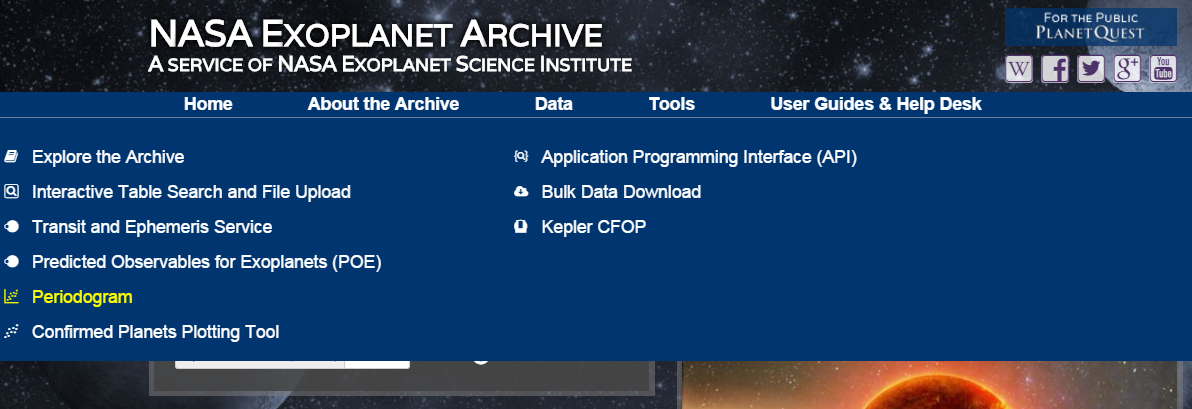Open the Home menu
1192x409 pixels.
point(208,104)
